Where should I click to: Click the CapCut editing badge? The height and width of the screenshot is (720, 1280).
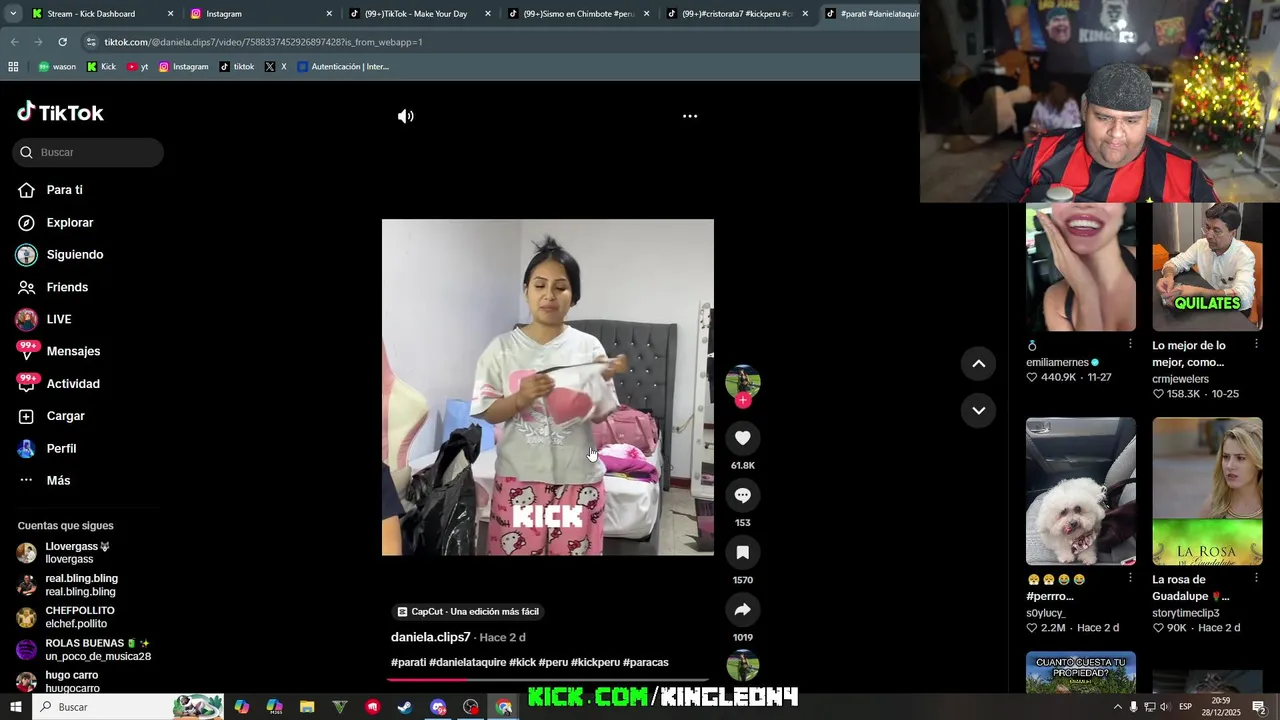468,611
